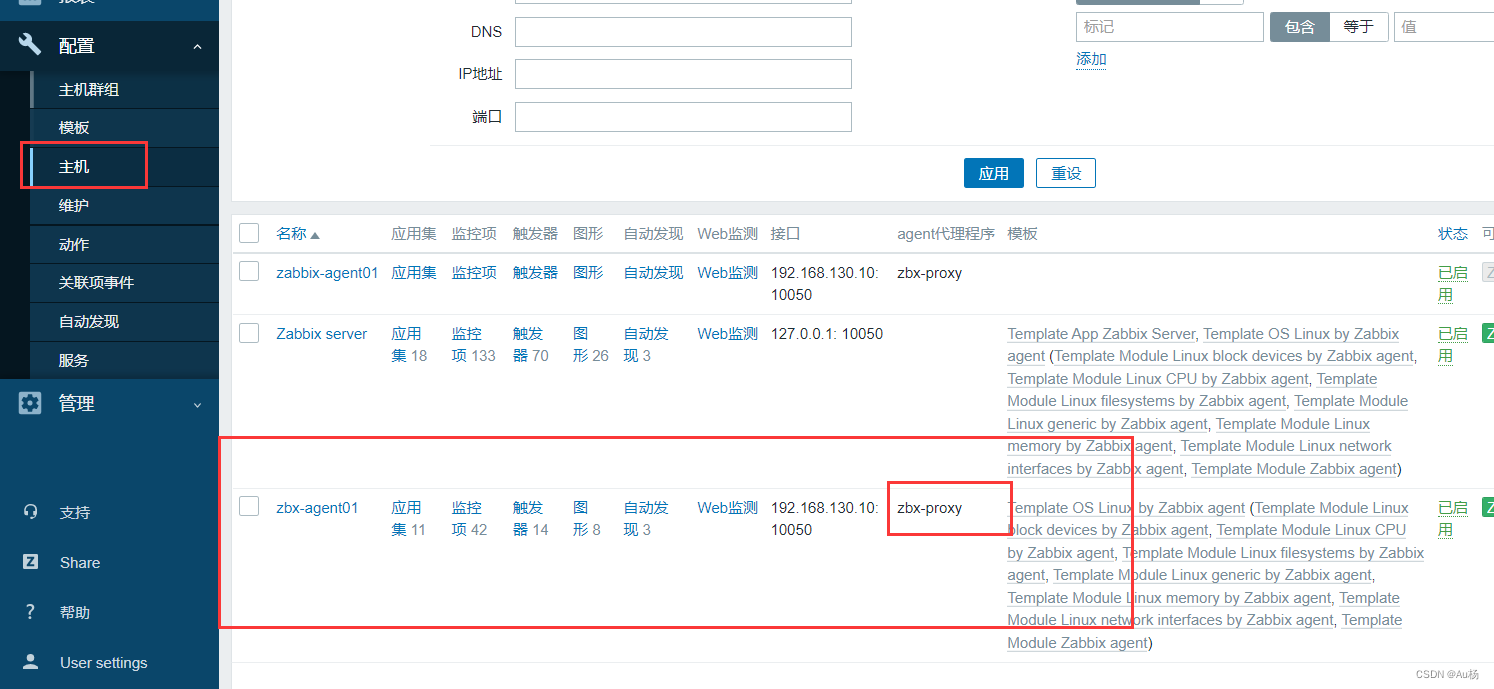This screenshot has height=689, width=1494.
Task: Open Web监测 link of zabbix-agent01
Action: click(x=727, y=272)
